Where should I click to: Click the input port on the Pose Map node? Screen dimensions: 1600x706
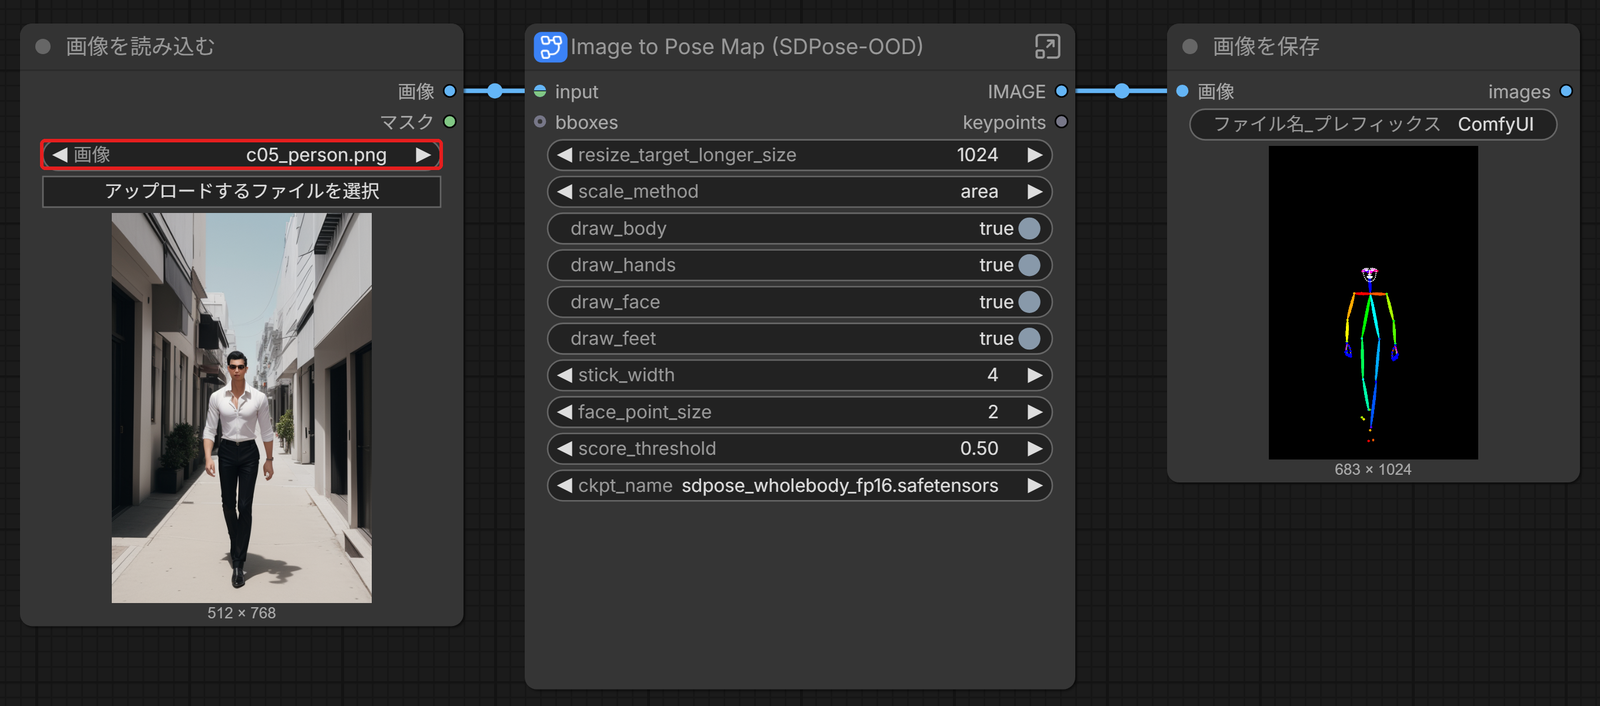pyautogui.click(x=540, y=91)
